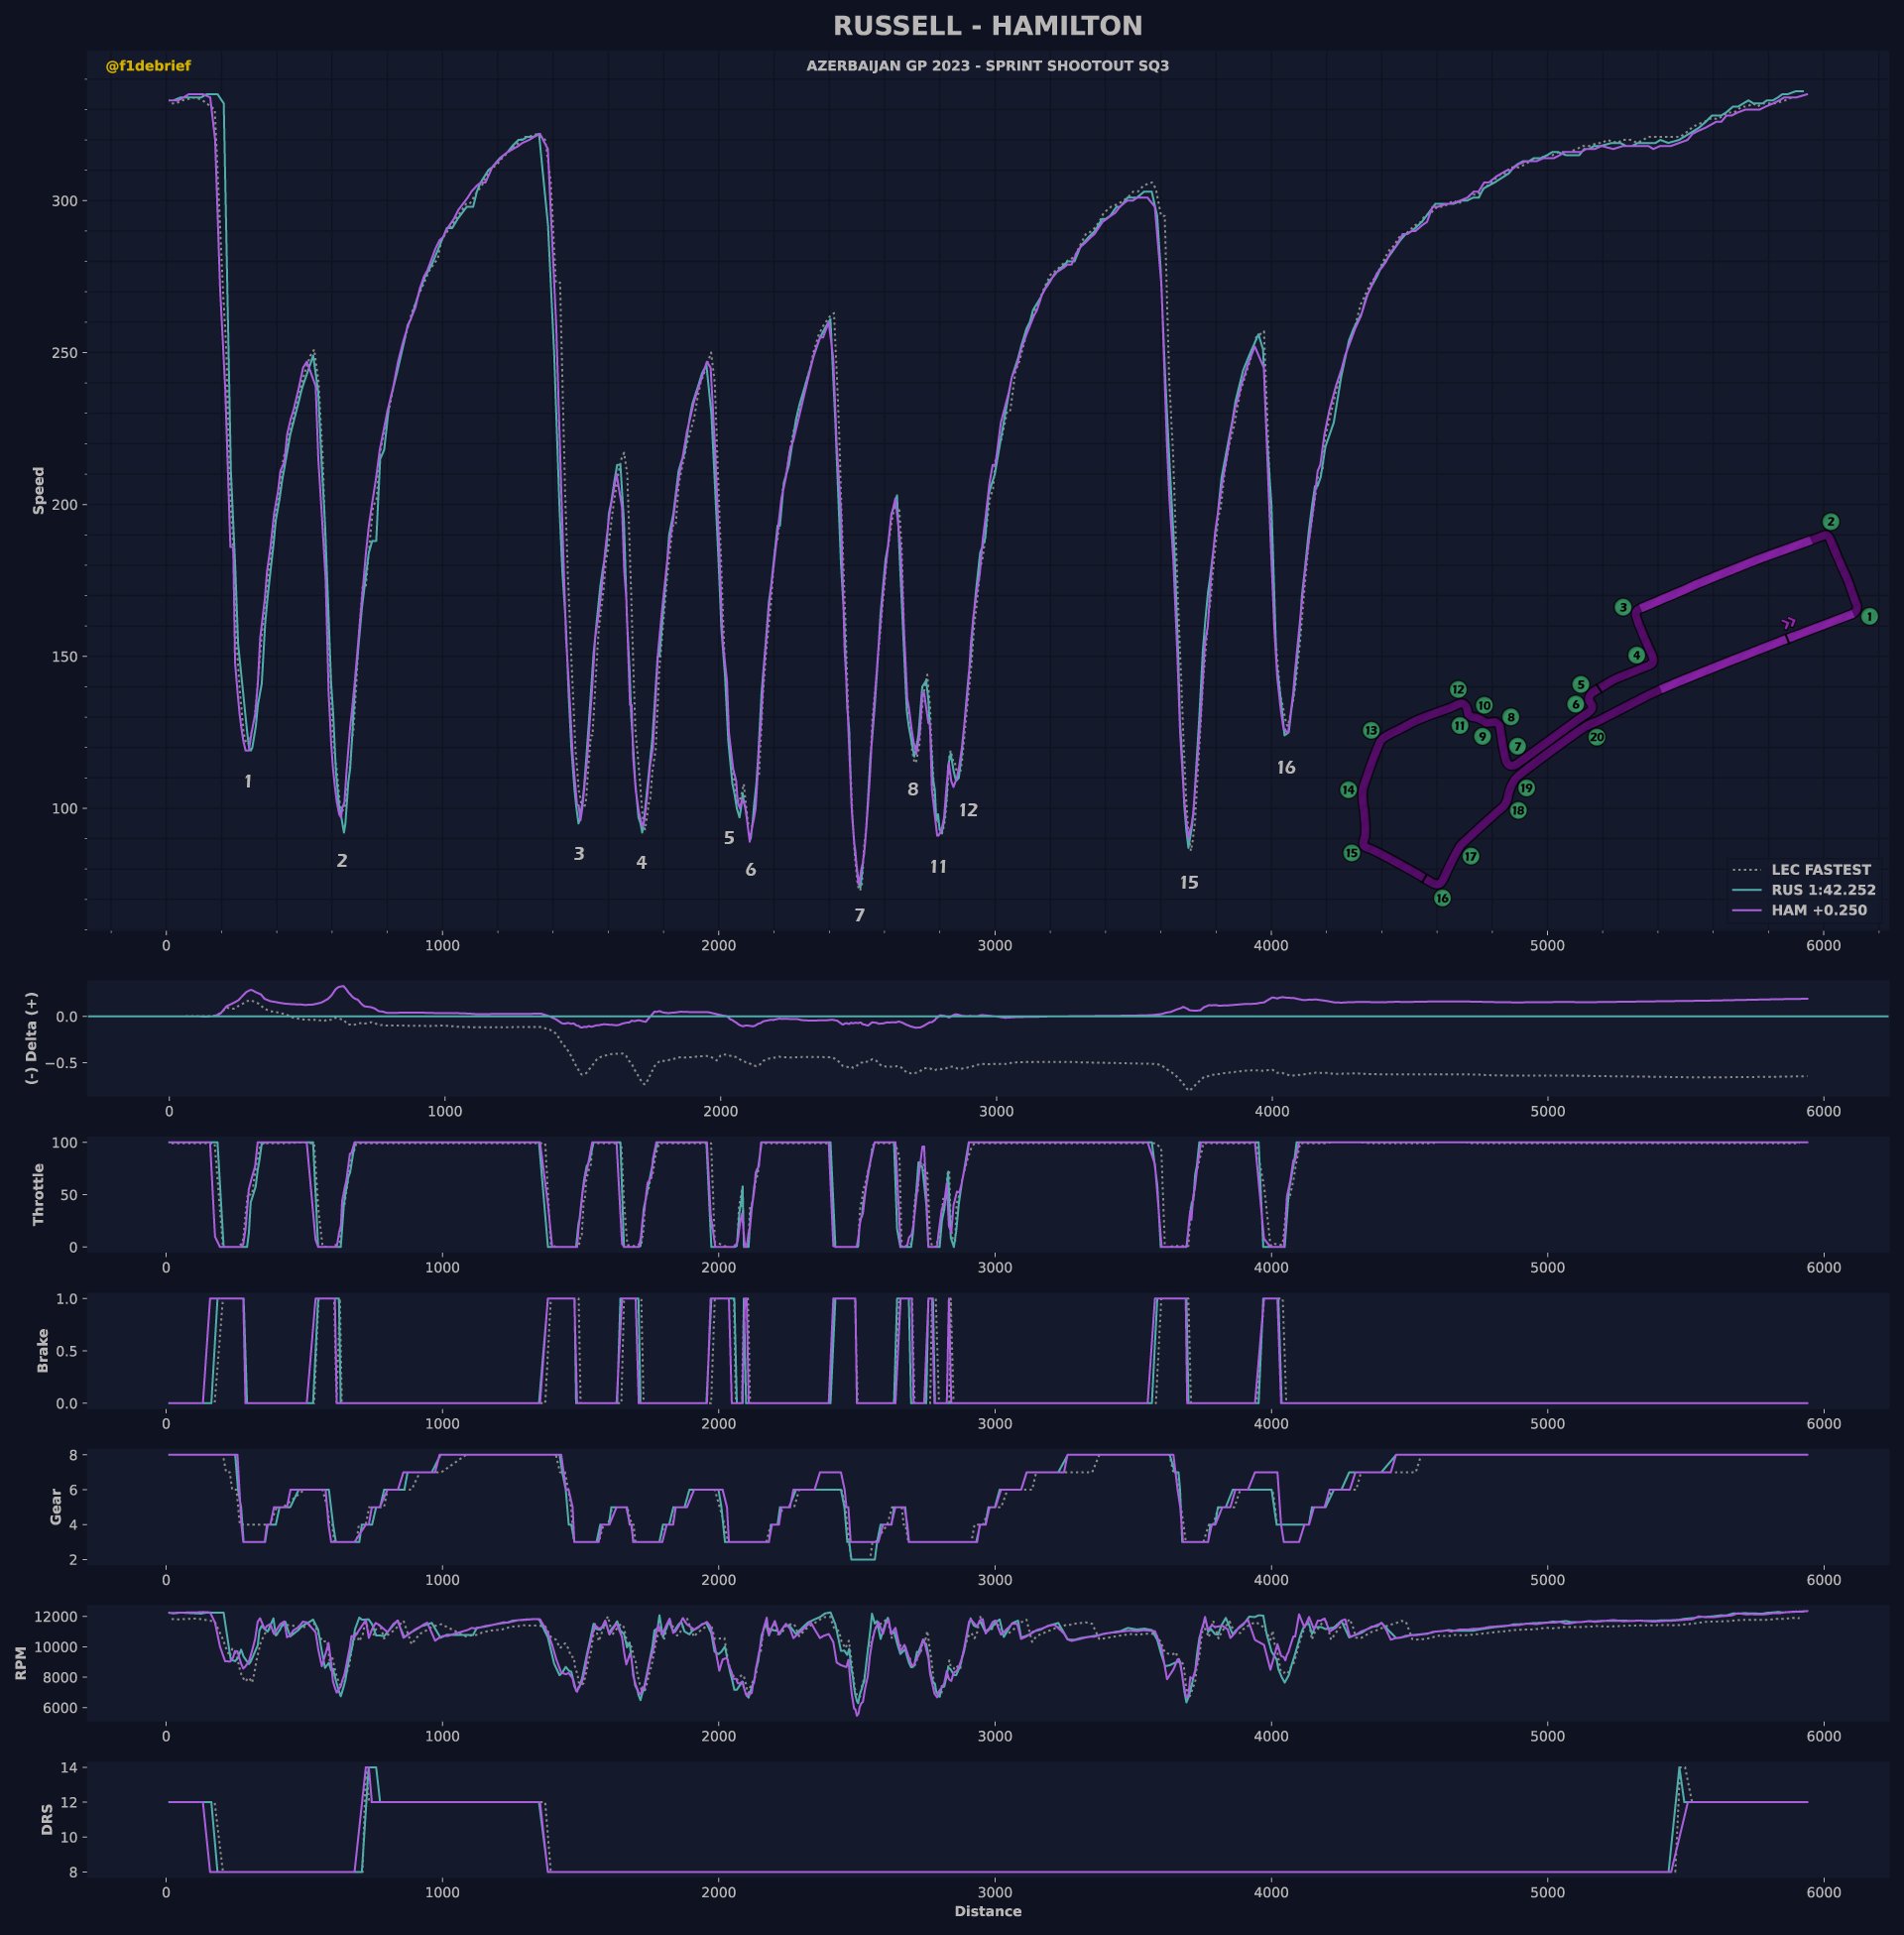Image resolution: width=1904 pixels, height=1935 pixels.
Task: Click HAM +0.250 legend entry
Action: coord(1818,910)
